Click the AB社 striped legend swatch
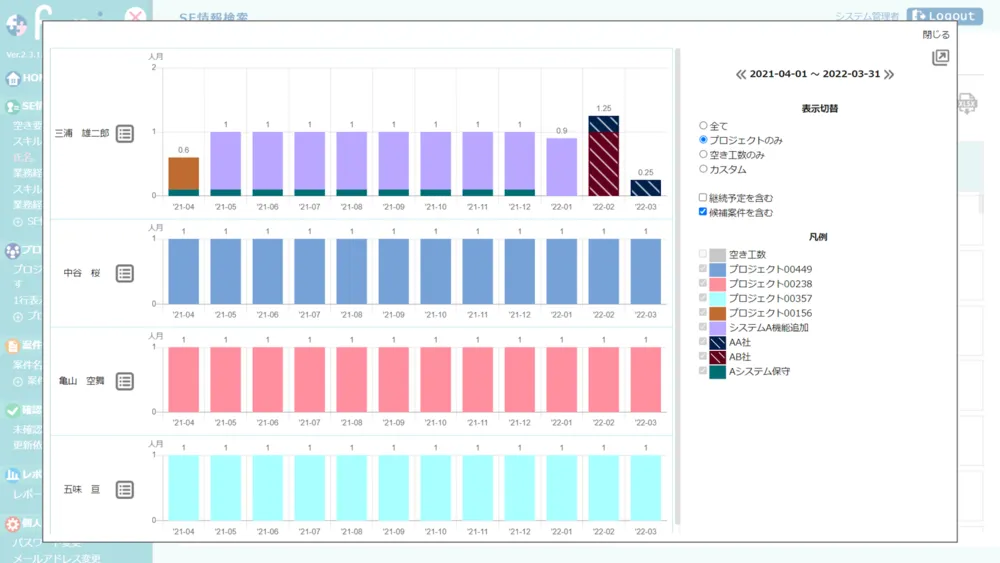Viewport: 1000px width, 563px height. (717, 357)
